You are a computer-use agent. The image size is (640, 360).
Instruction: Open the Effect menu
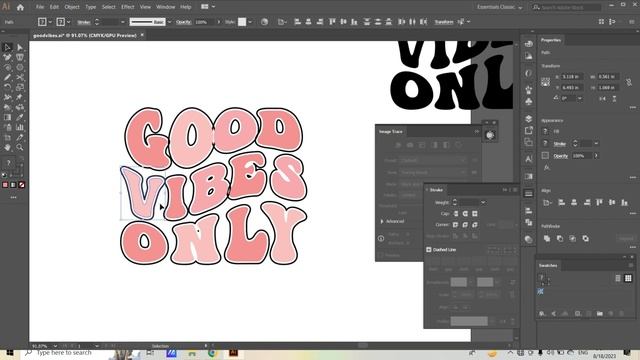[128, 7]
